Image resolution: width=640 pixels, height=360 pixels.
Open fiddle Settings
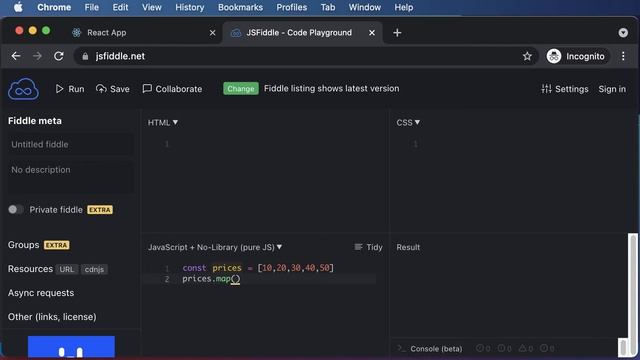[564, 89]
